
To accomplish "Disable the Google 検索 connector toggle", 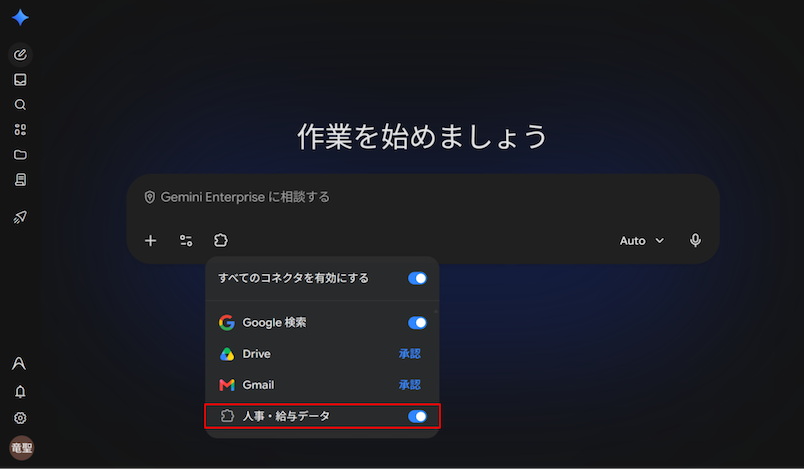I will [417, 323].
